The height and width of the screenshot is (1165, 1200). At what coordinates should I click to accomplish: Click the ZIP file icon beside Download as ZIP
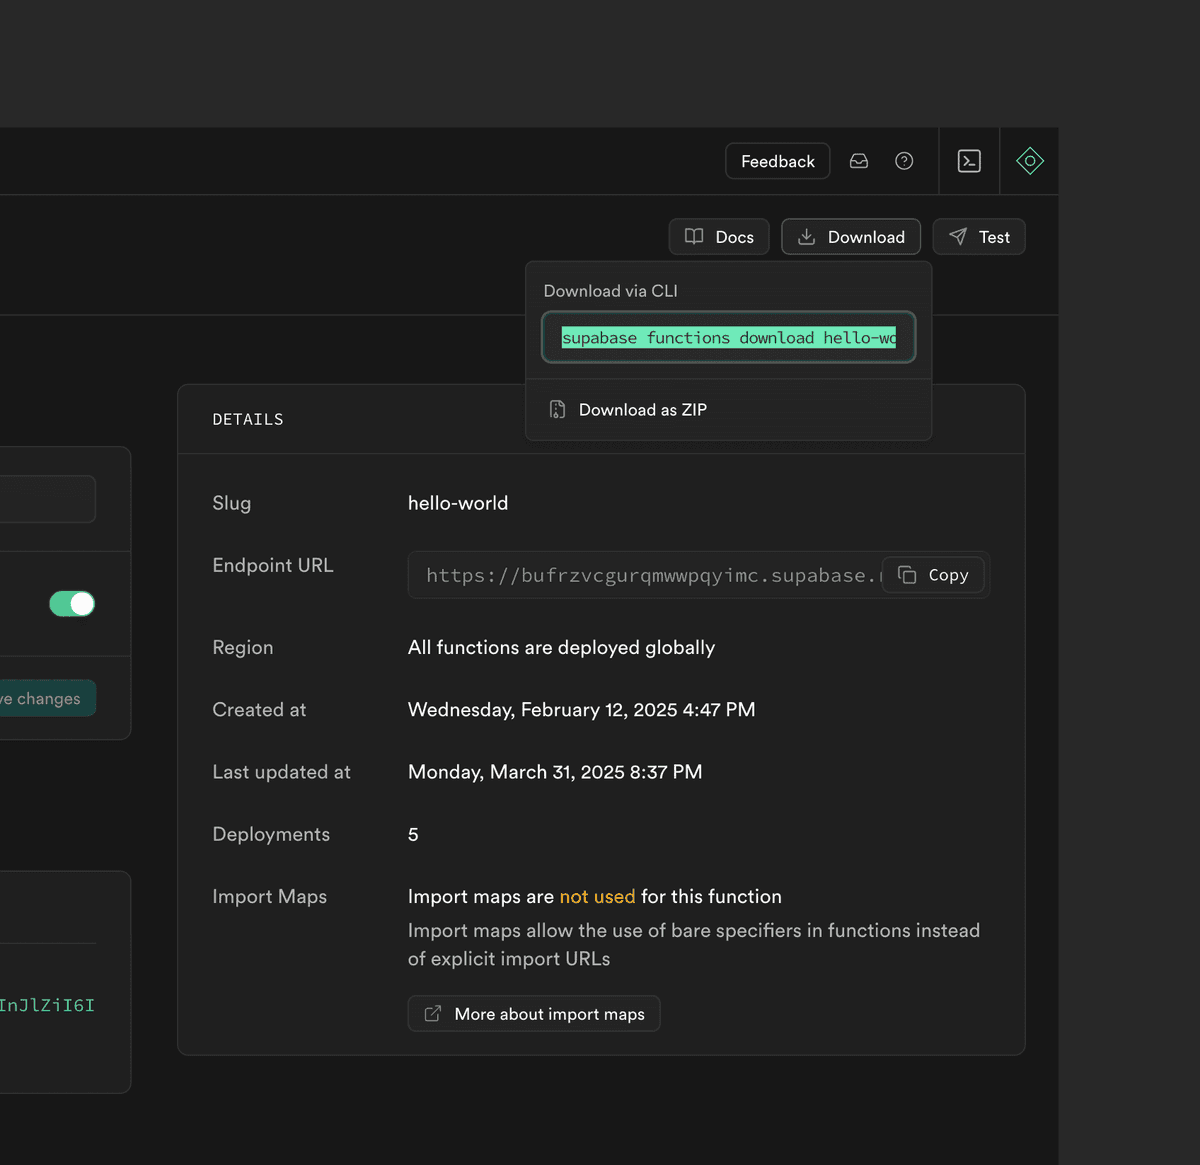(557, 409)
